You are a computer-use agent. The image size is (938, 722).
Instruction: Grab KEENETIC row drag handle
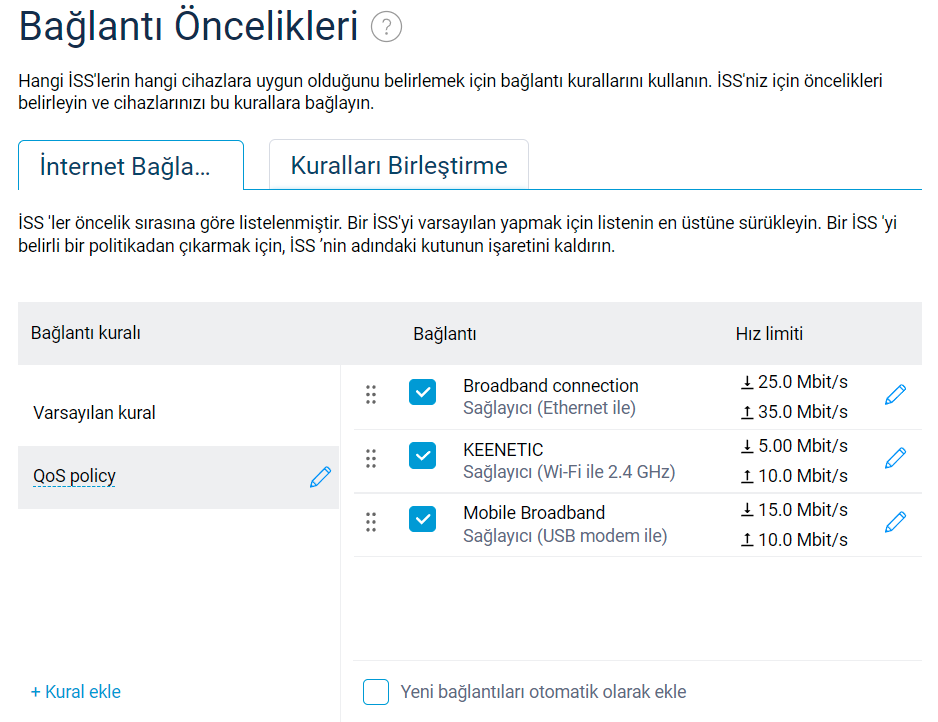[x=371, y=458]
